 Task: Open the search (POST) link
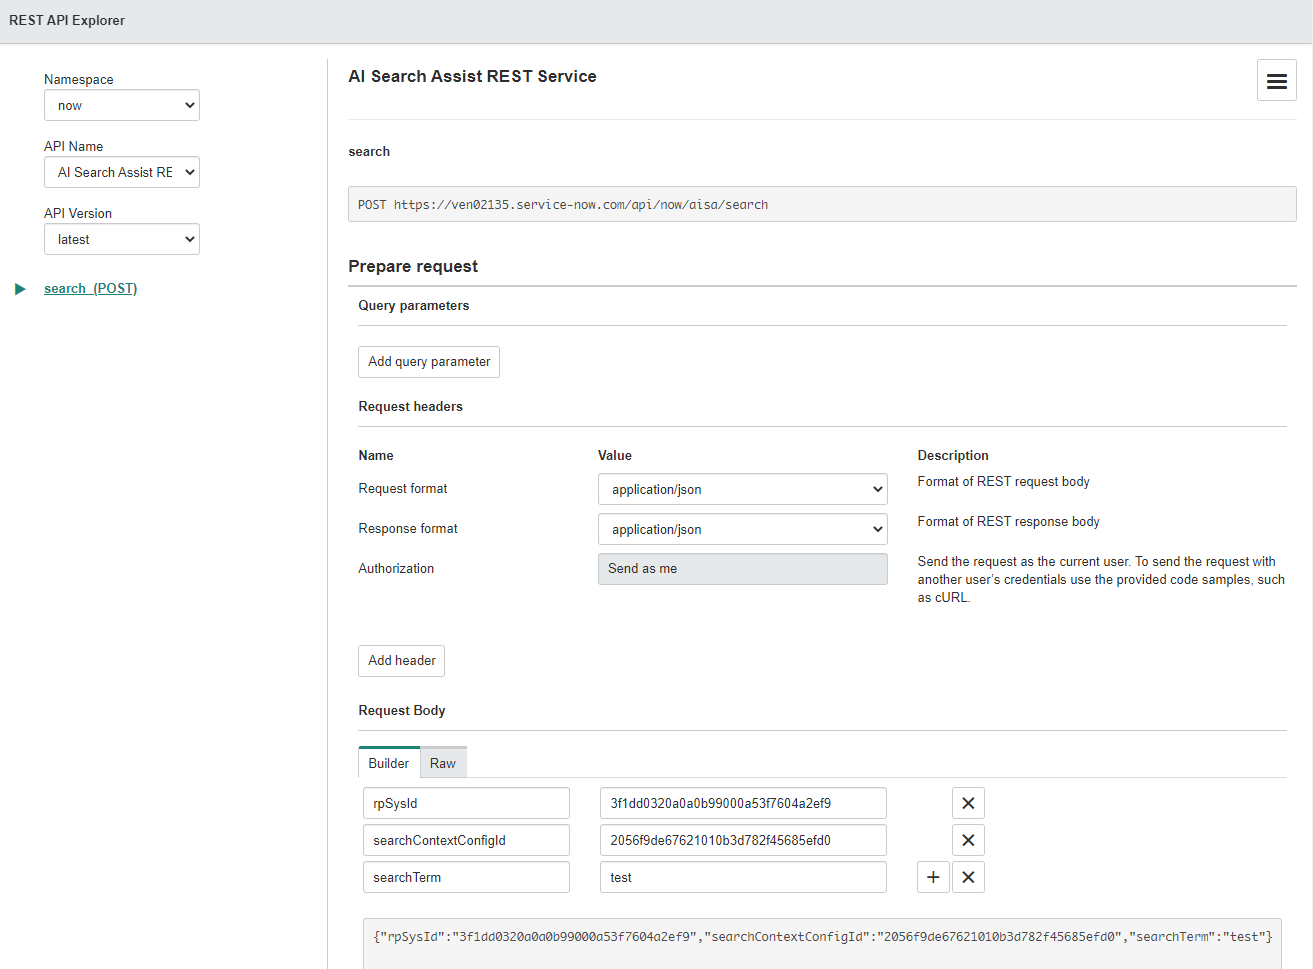[91, 289]
